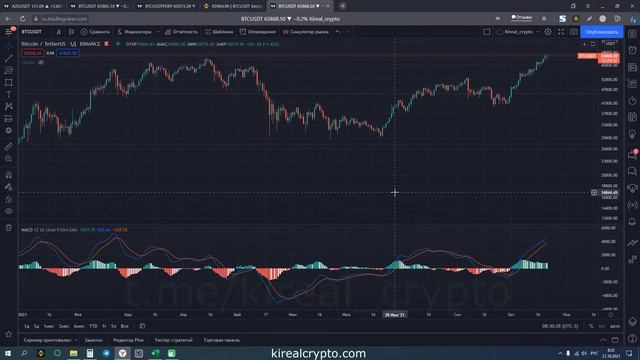Select the trend line drawing tool
The image size is (640, 360).
click(9, 58)
